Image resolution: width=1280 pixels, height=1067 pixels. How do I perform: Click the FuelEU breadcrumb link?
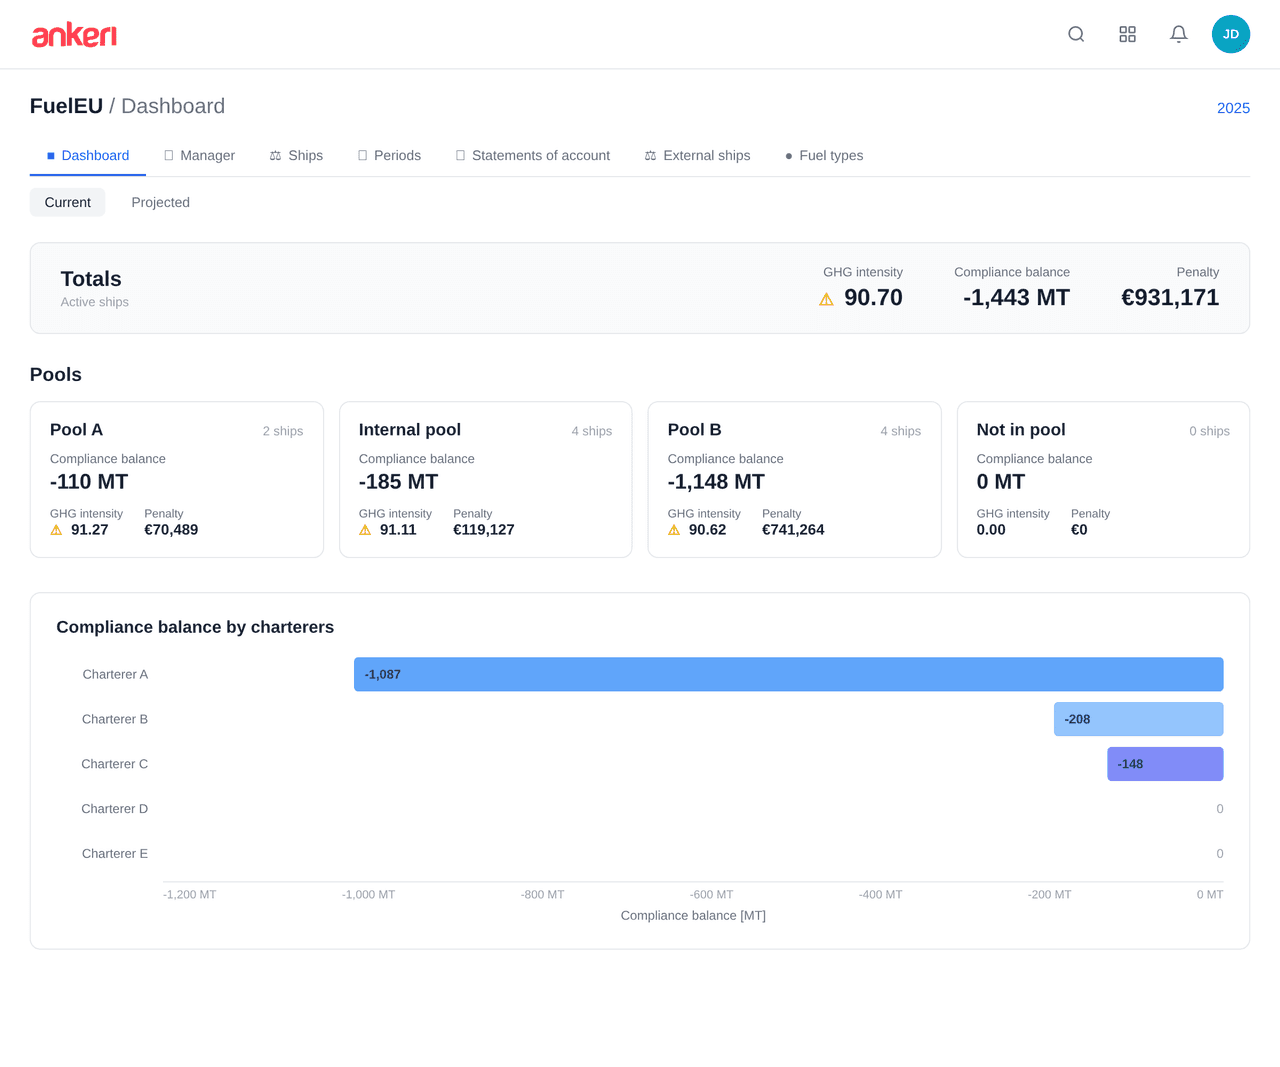tap(66, 106)
